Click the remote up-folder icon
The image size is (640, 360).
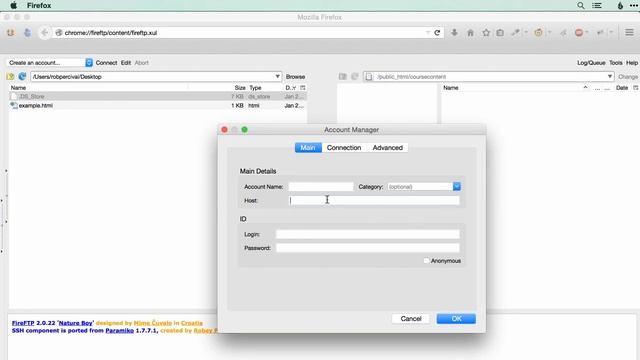point(343,76)
